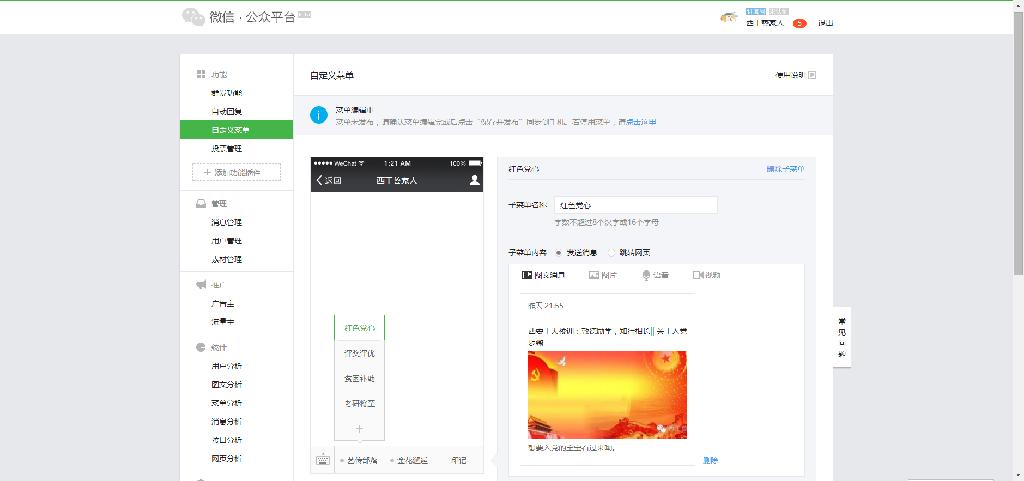Open the 自定义菜单 sidebar item
Screen dimensions: 1024x481
[x=236, y=130]
